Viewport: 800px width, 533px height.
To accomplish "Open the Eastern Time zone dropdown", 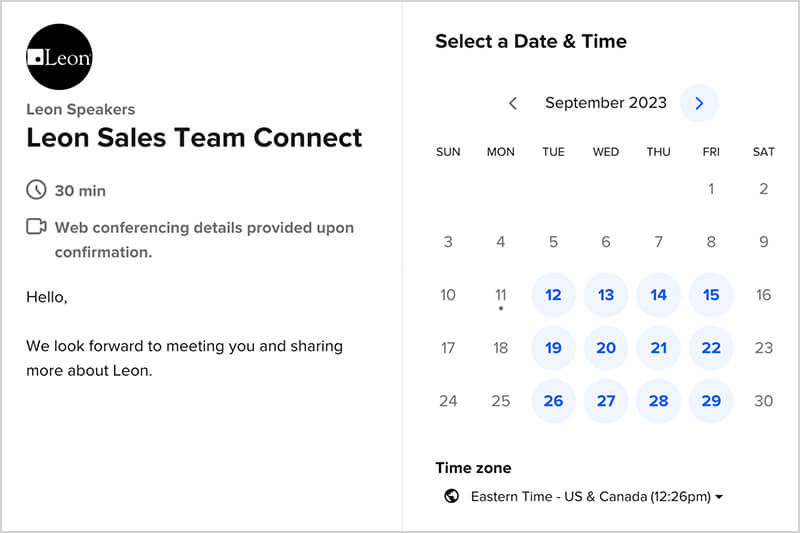I will pos(596,496).
